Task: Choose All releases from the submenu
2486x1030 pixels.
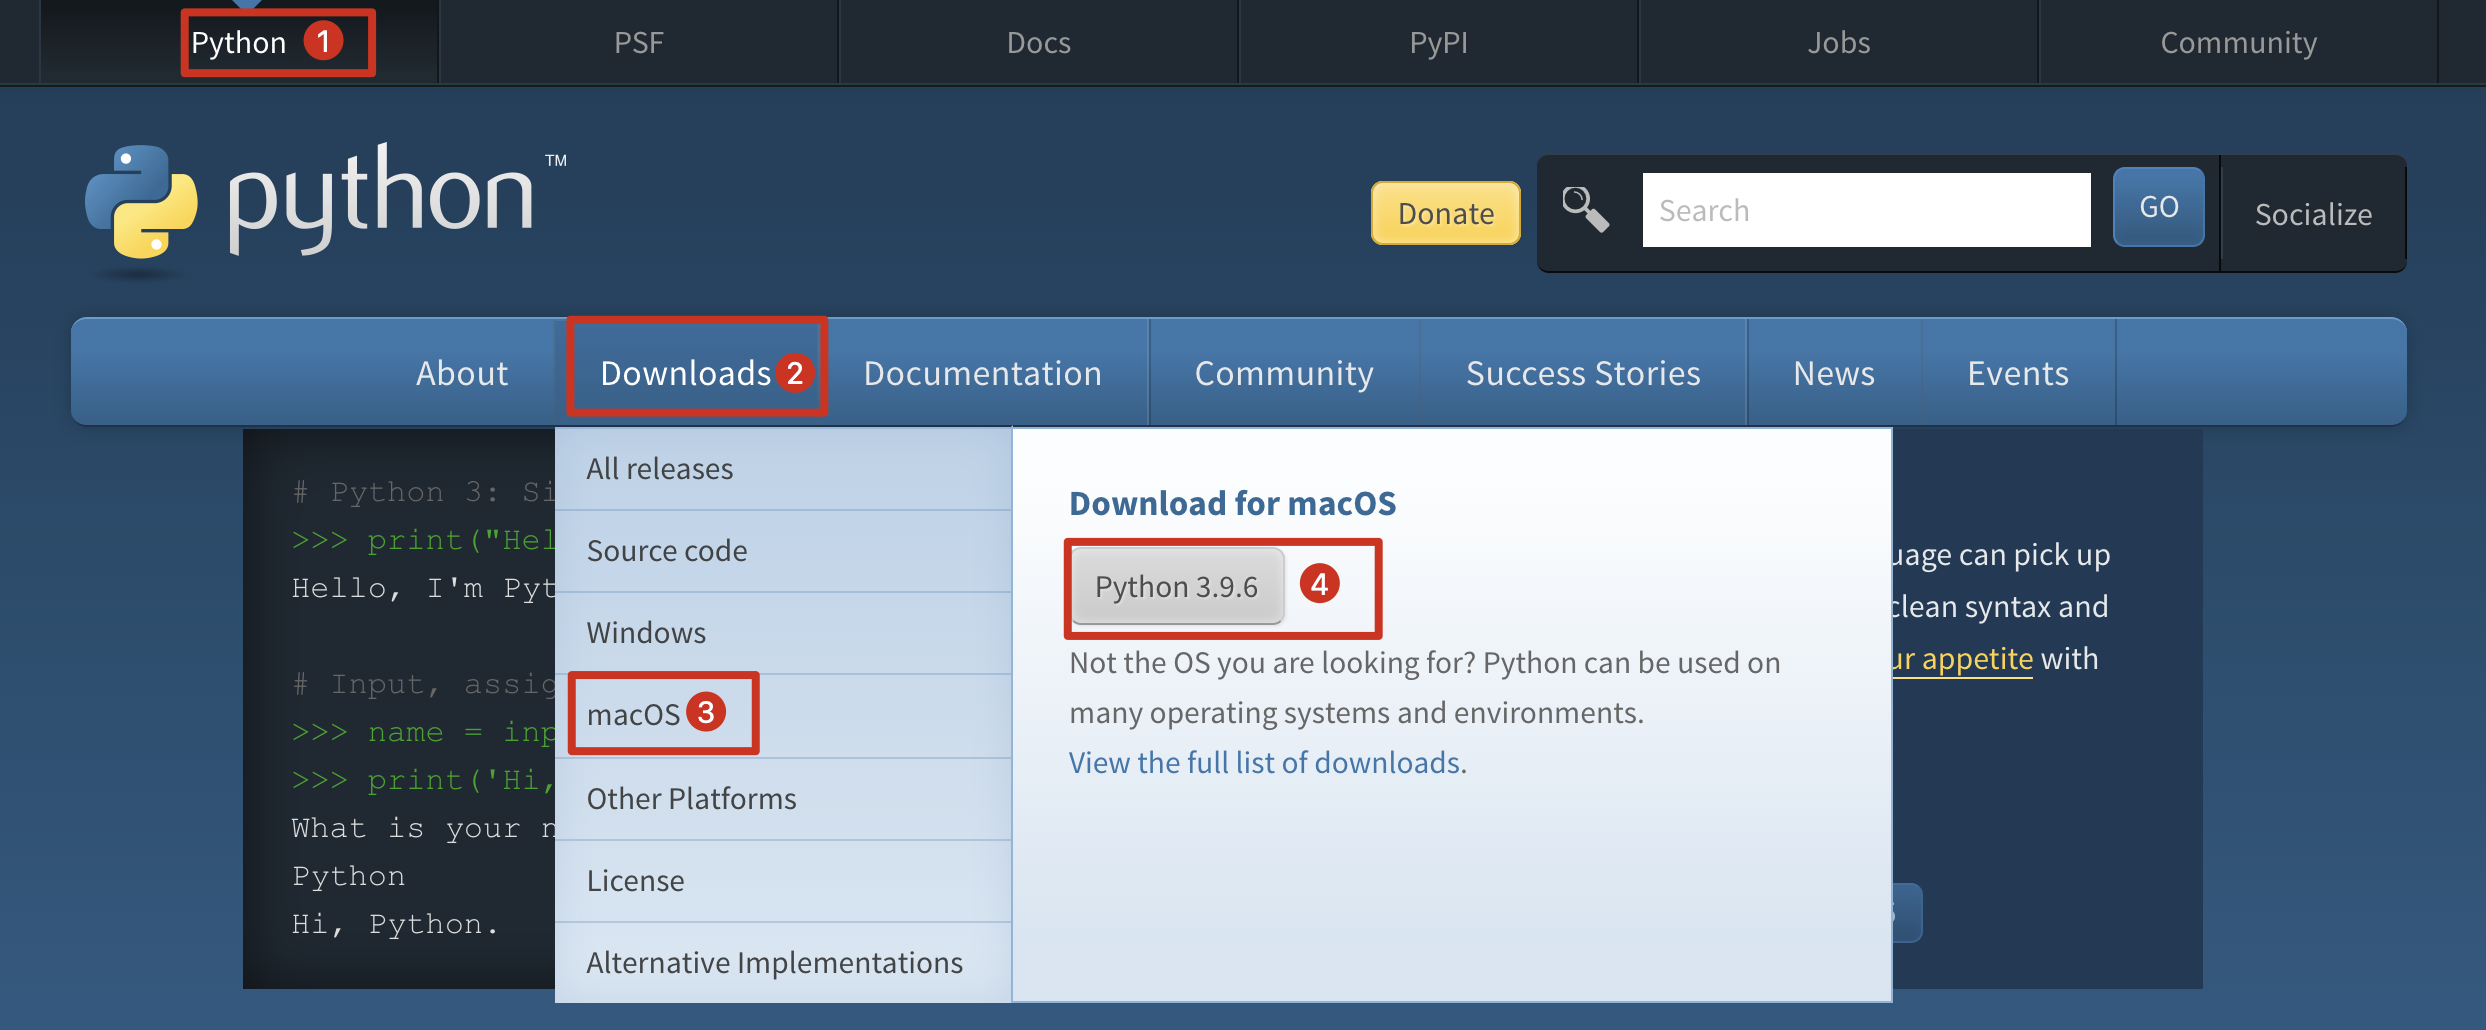Action: 659,469
